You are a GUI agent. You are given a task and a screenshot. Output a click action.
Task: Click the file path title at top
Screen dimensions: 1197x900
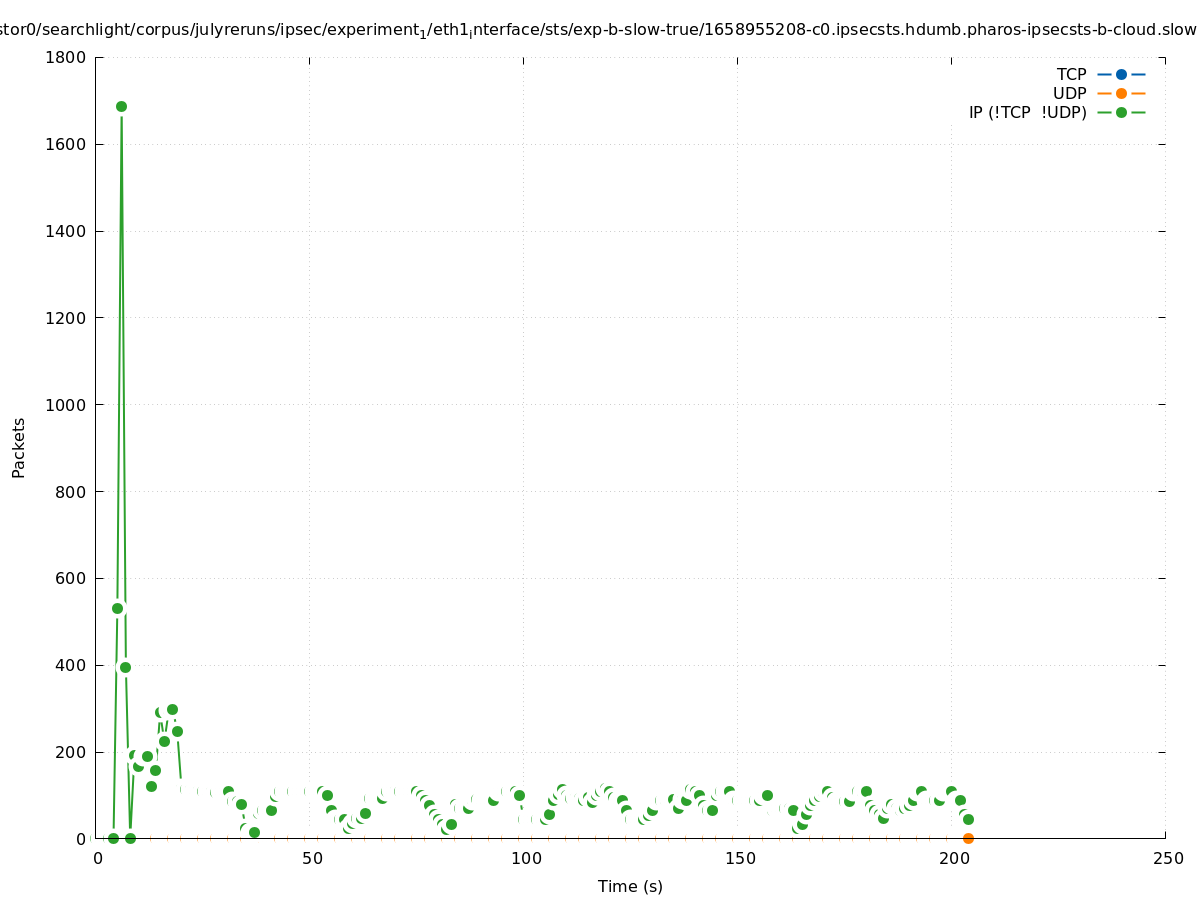pos(598,31)
